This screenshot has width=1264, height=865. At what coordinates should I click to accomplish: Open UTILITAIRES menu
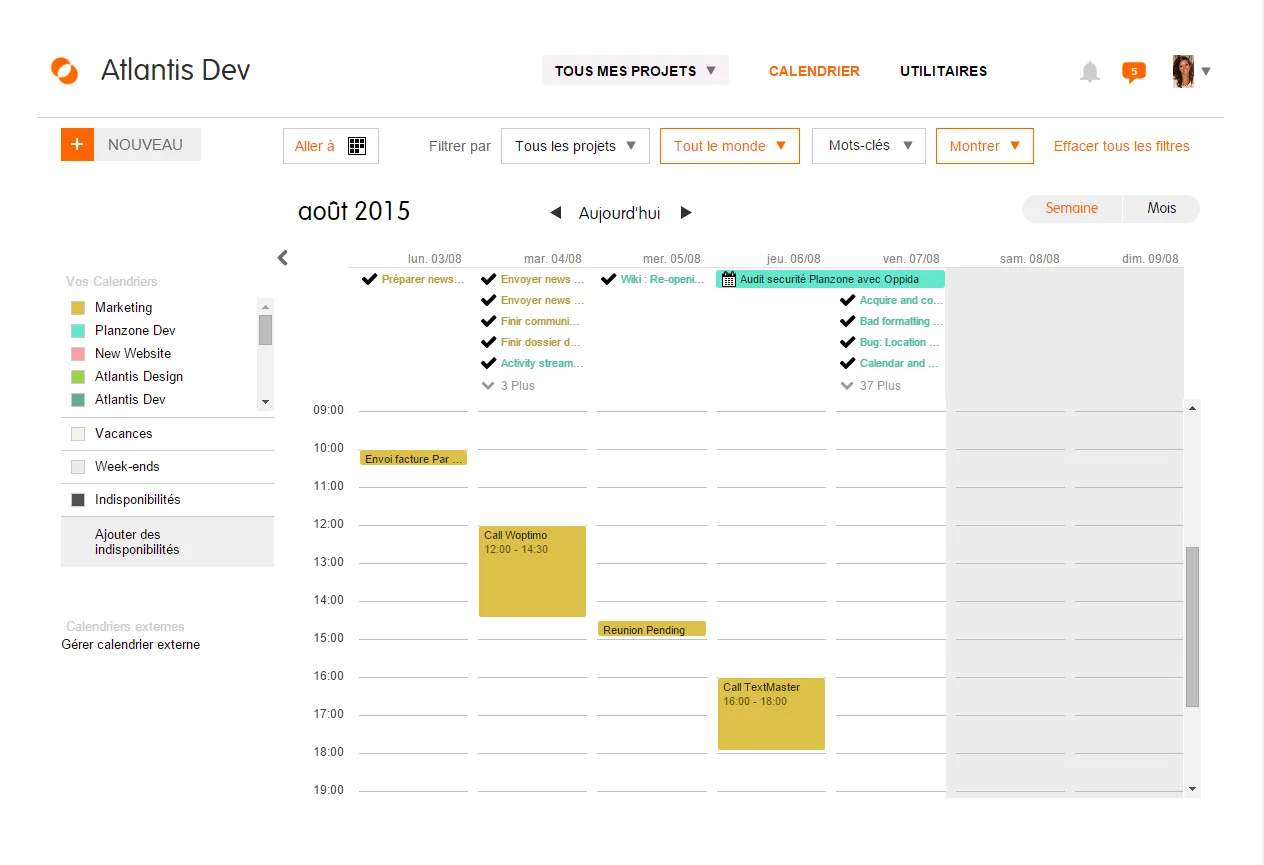coord(943,71)
